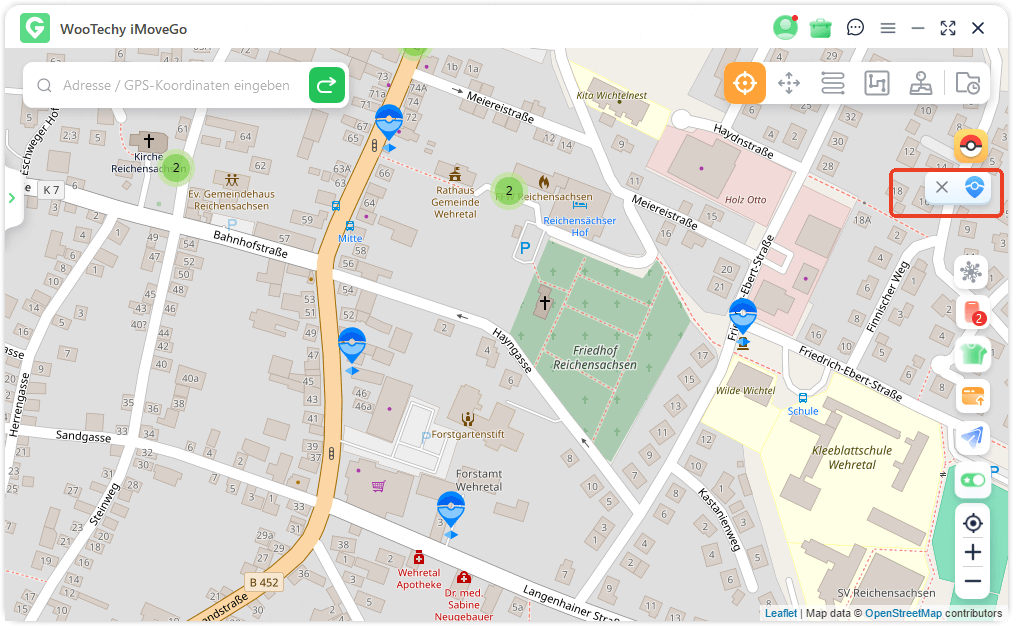Expand the collapsed left side panel
1013x626 pixels.
click(x=12, y=197)
